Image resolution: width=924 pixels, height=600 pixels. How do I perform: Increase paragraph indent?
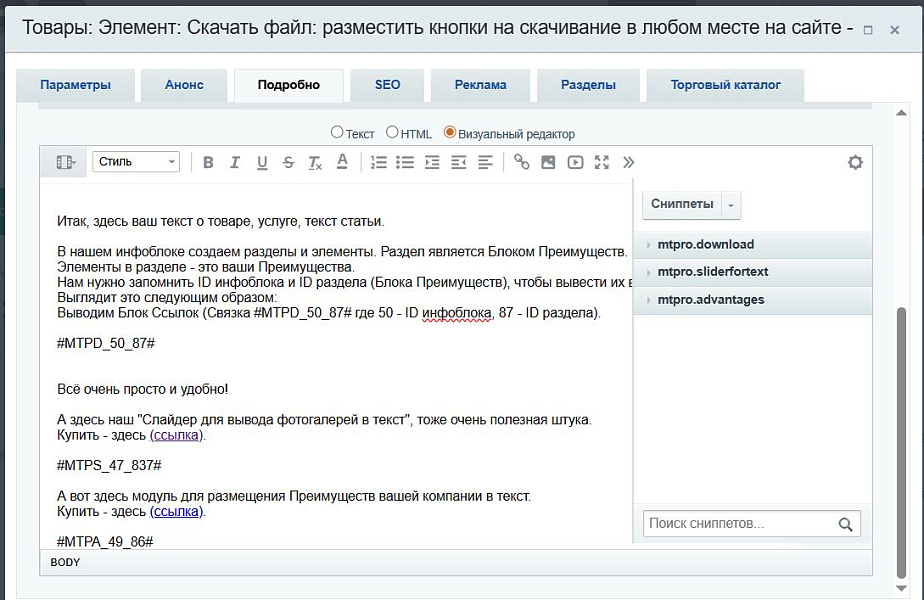[432, 162]
